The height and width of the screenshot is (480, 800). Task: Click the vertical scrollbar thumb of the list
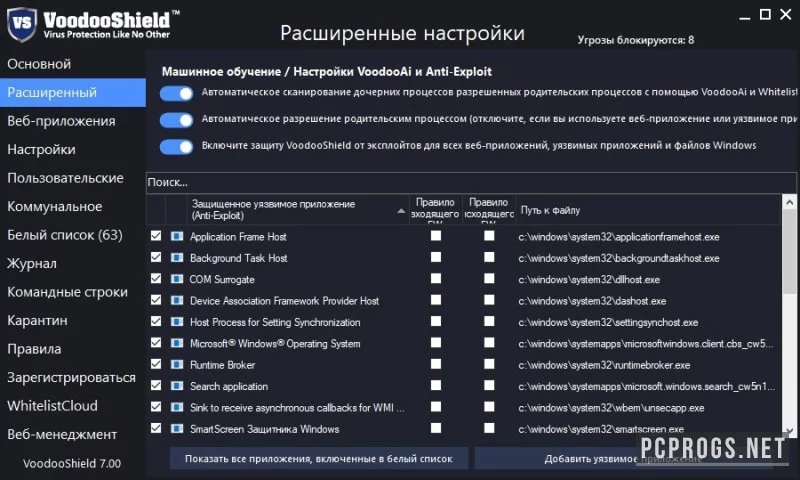click(789, 251)
